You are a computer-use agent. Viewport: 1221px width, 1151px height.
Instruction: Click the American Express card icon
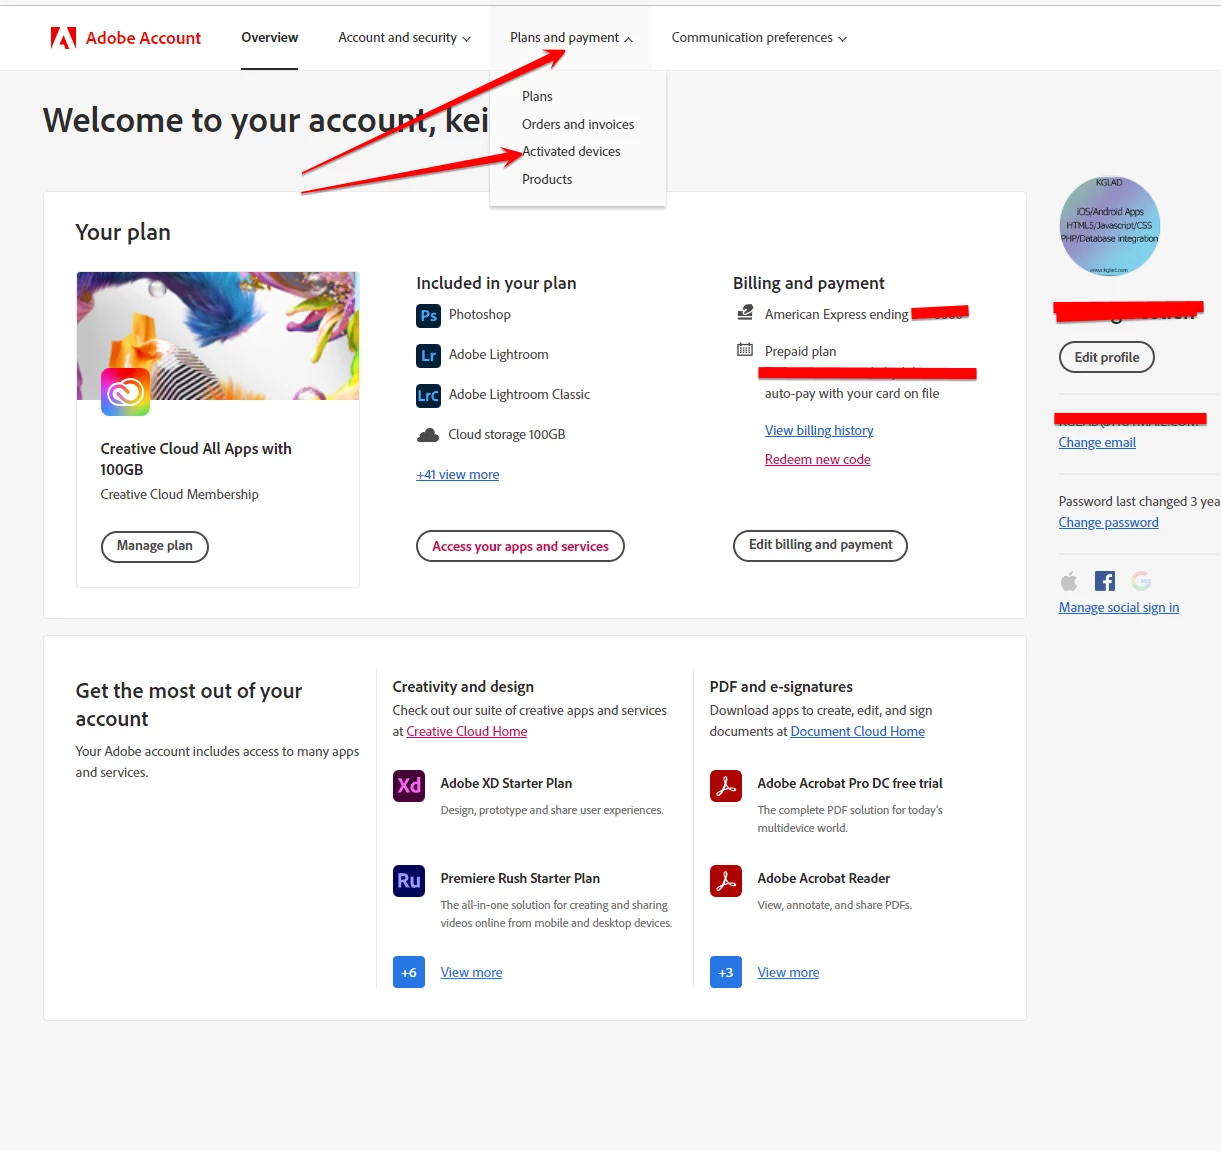coord(745,313)
